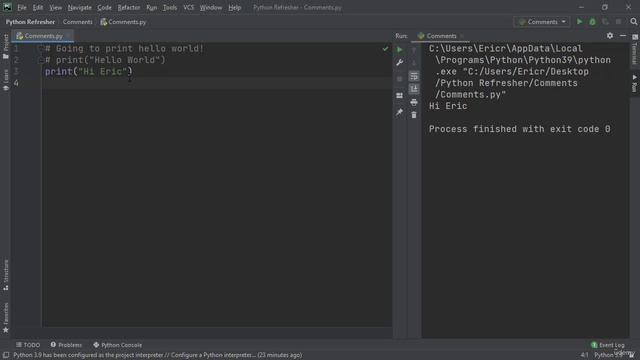Click fold marker on line 2

pos(40,60)
